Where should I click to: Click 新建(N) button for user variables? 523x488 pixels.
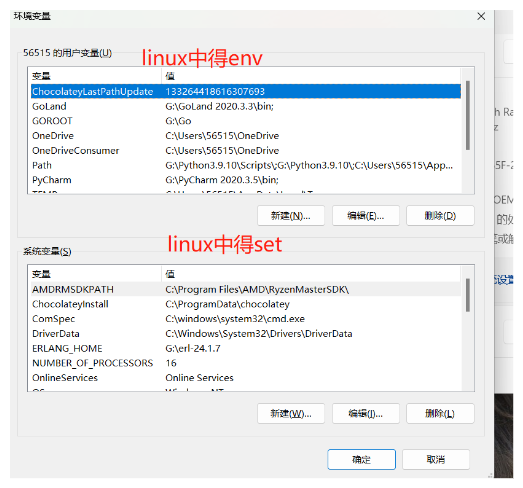(291, 216)
